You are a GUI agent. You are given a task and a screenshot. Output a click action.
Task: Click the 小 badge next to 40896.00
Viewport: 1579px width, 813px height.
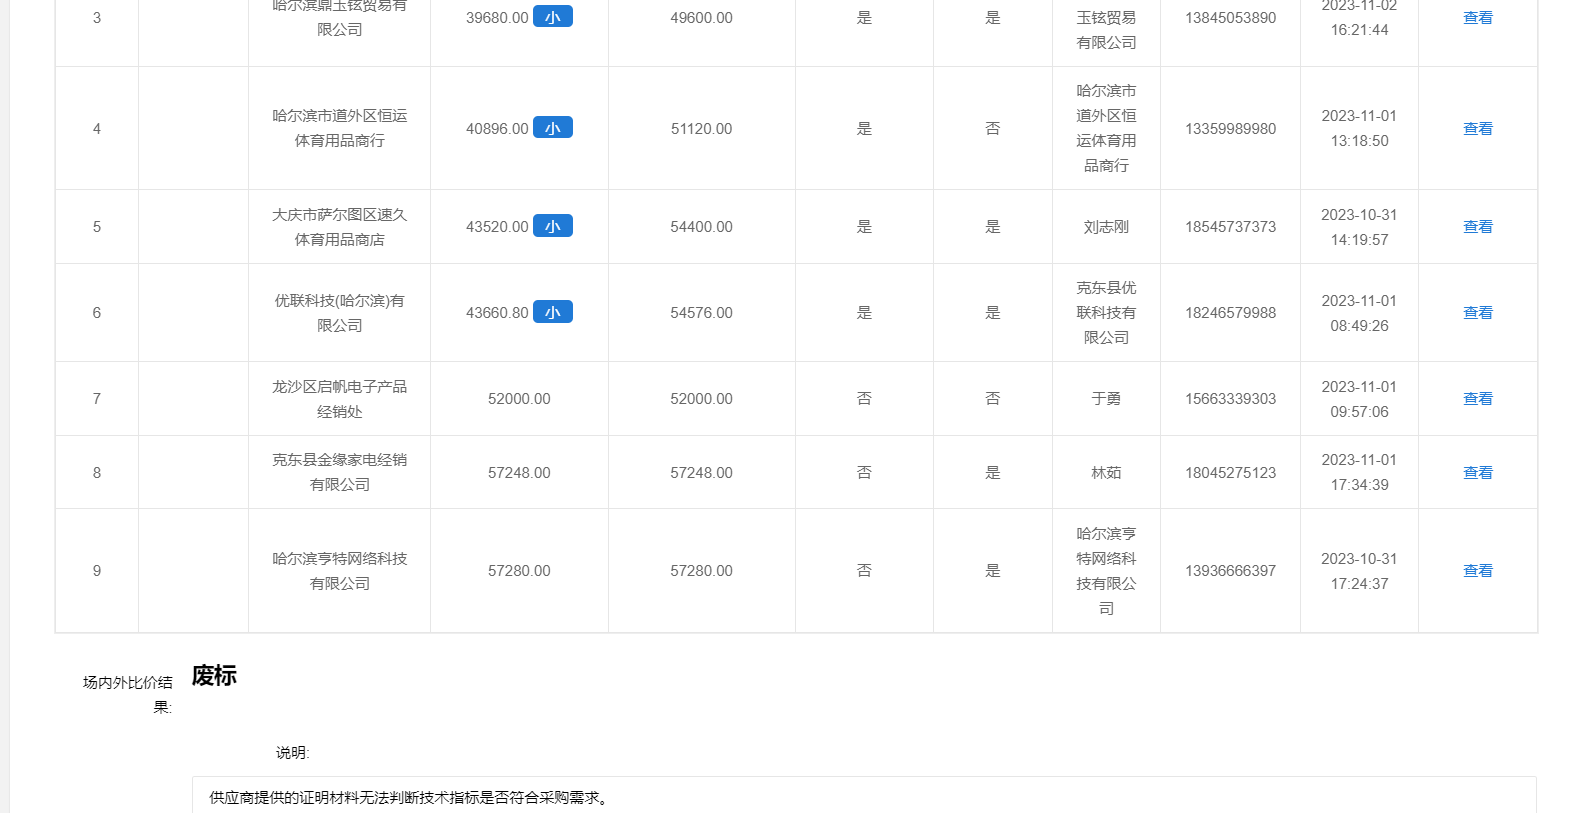point(552,128)
